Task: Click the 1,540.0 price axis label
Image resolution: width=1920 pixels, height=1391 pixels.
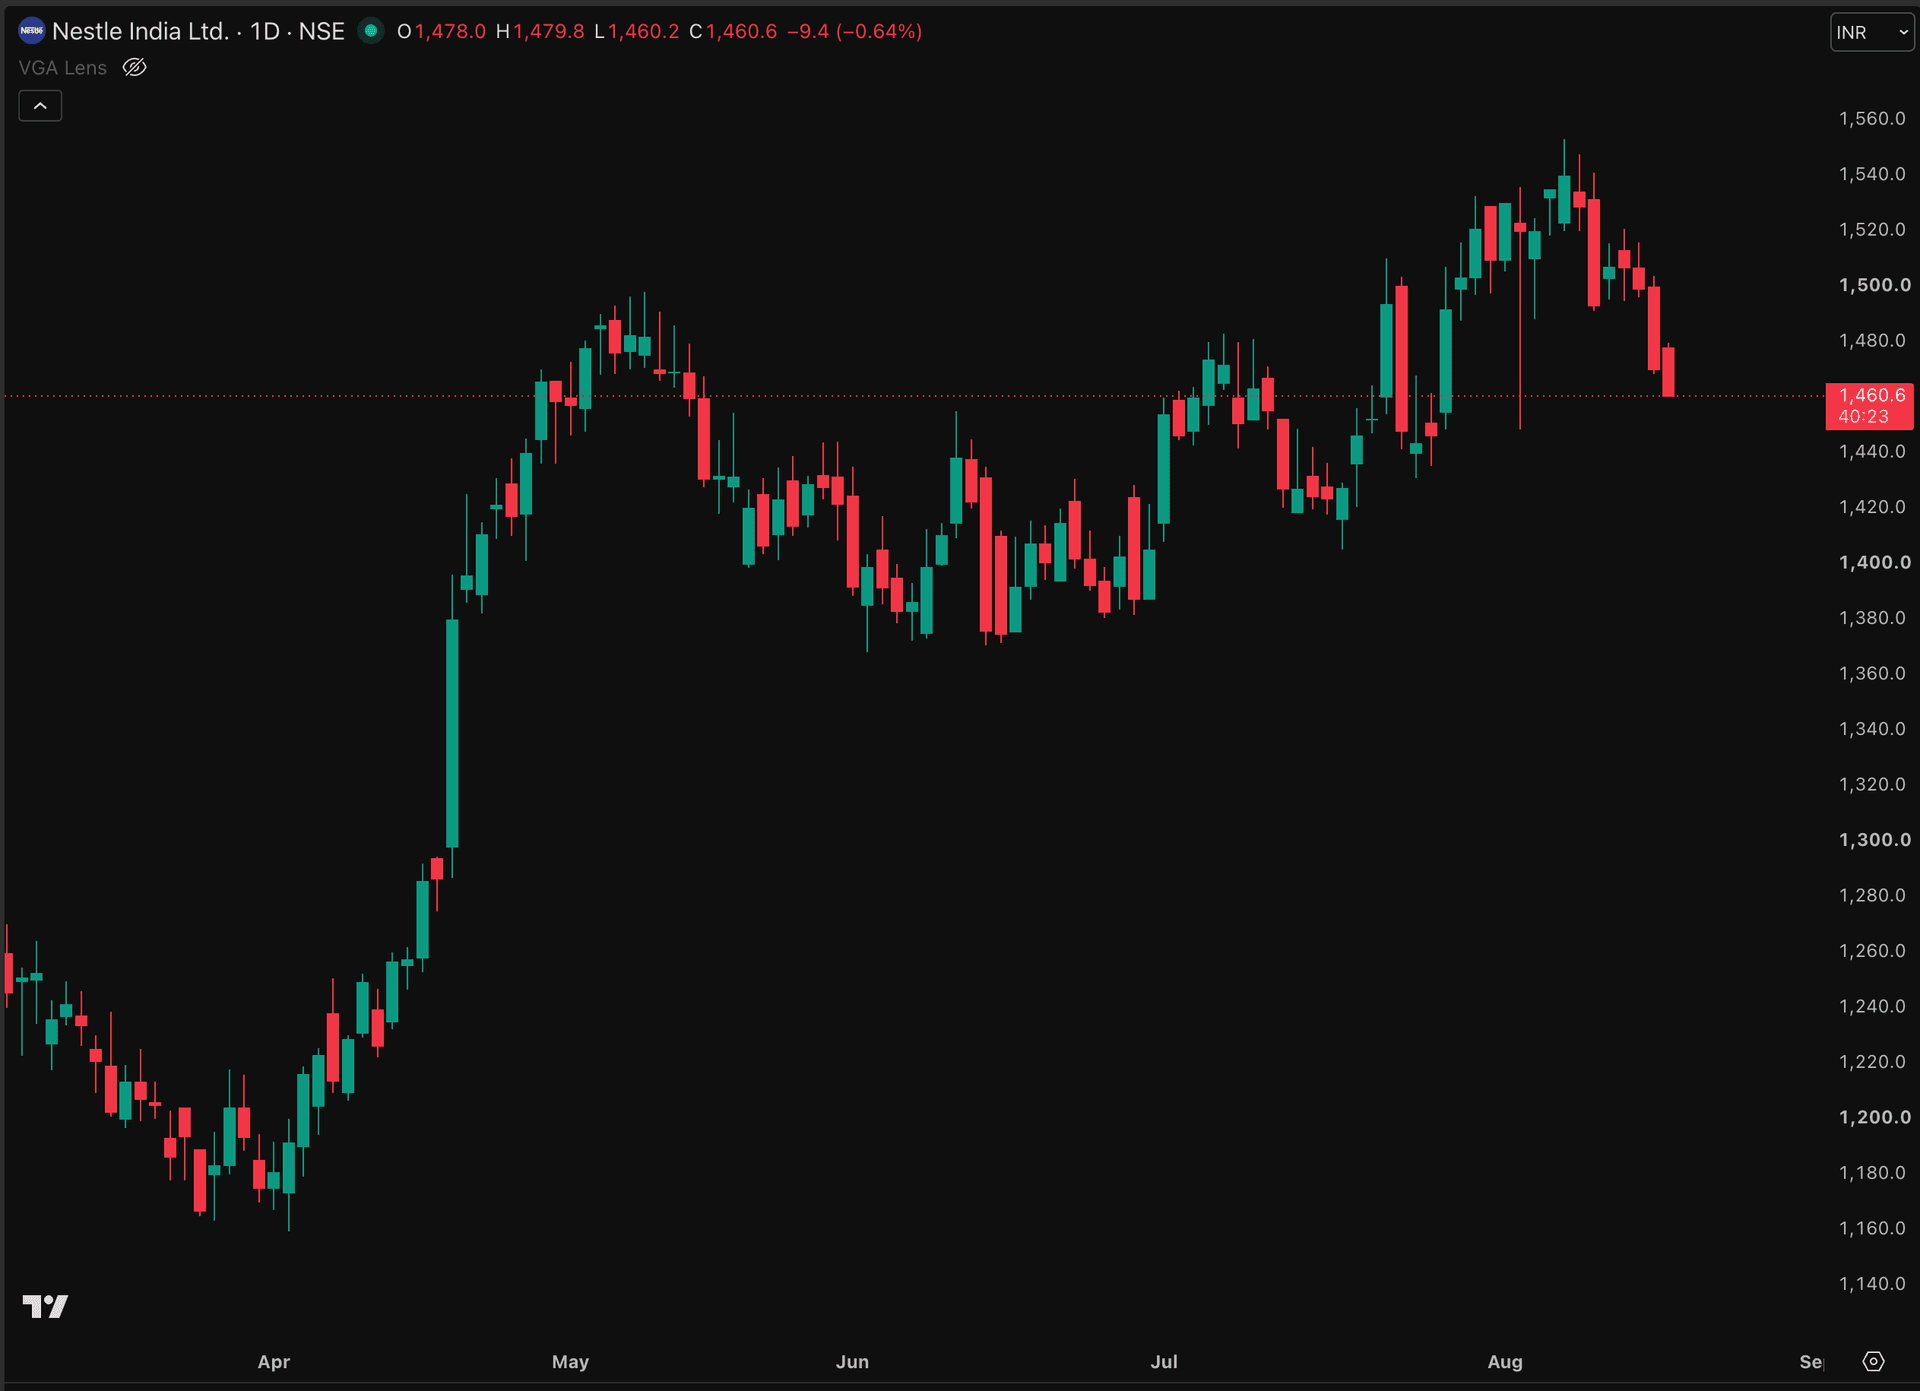Action: tap(1872, 174)
